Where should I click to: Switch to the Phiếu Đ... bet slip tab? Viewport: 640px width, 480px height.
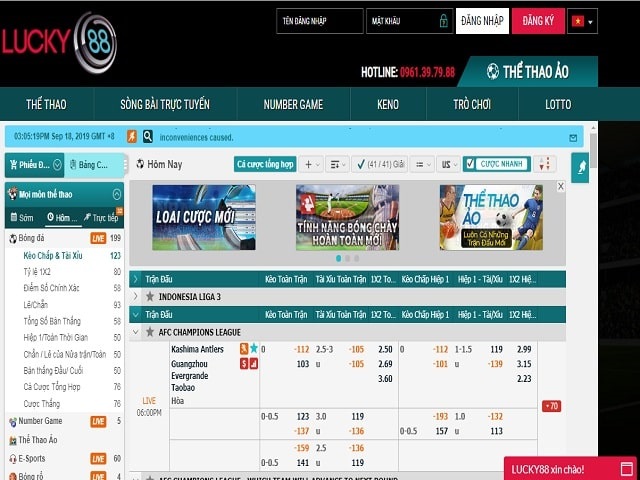click(35, 165)
